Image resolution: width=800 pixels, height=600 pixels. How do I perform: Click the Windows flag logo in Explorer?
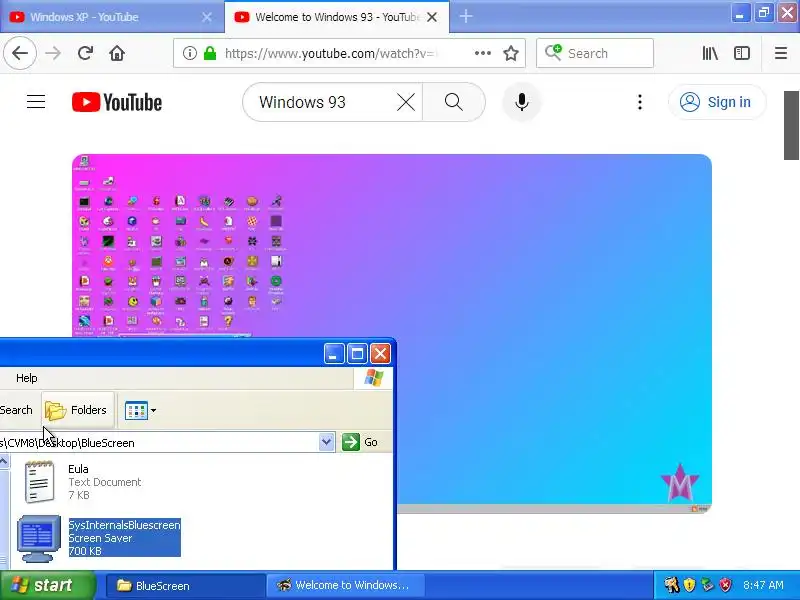[373, 378]
